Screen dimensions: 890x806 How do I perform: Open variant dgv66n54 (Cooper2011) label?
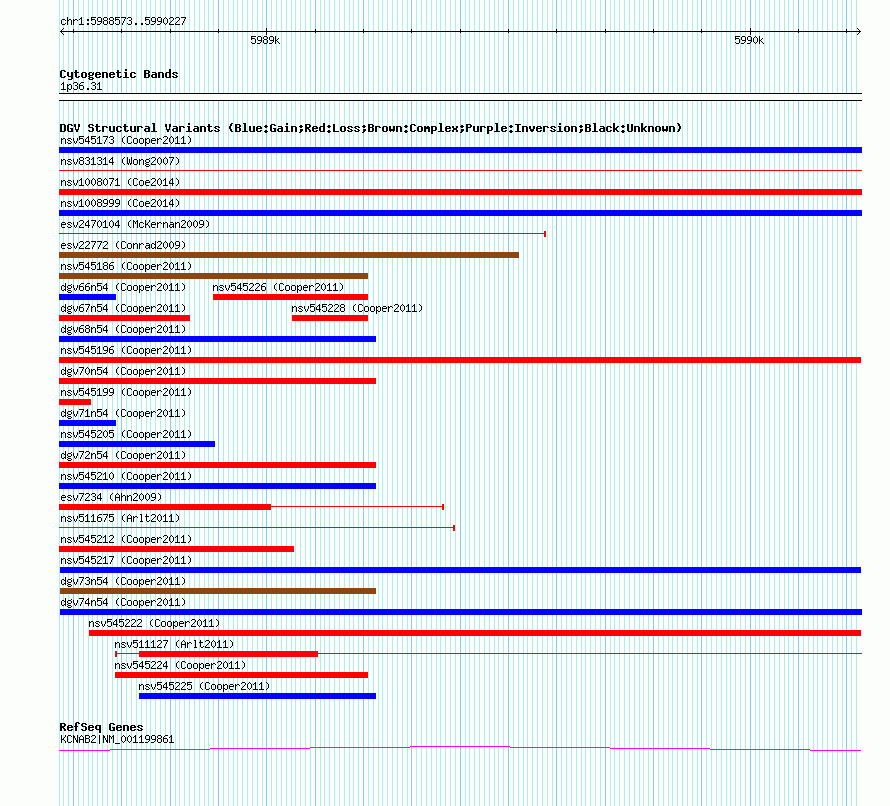pyautogui.click(x=123, y=287)
